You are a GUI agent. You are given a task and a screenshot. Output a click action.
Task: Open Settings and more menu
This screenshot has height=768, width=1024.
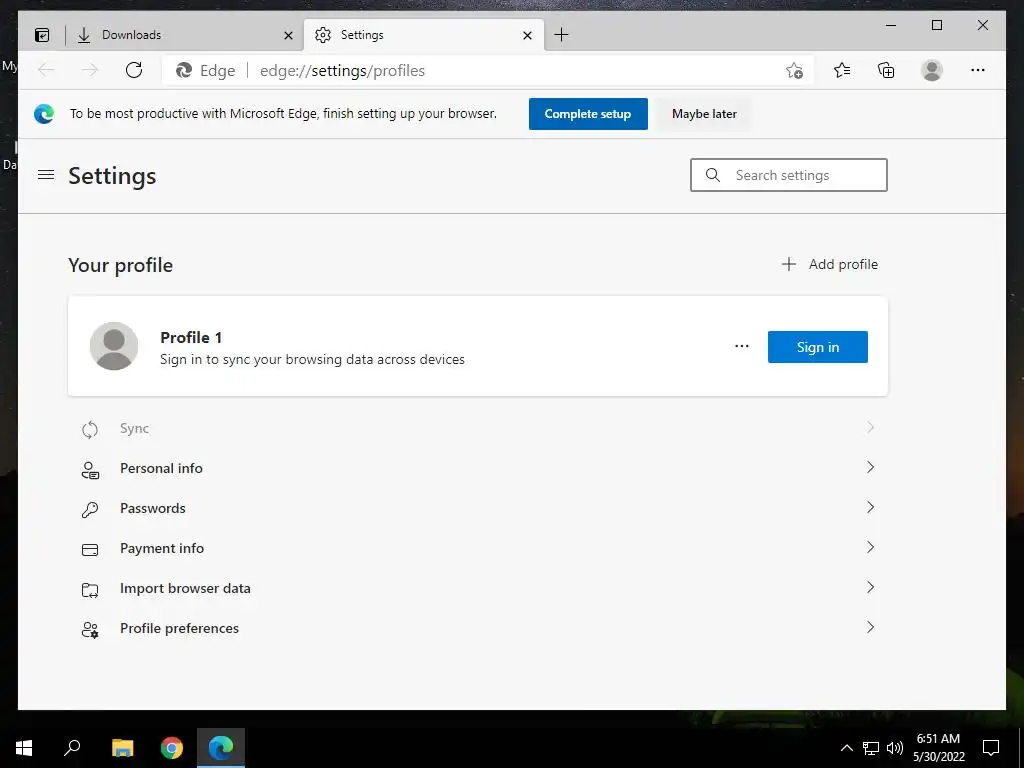click(978, 70)
